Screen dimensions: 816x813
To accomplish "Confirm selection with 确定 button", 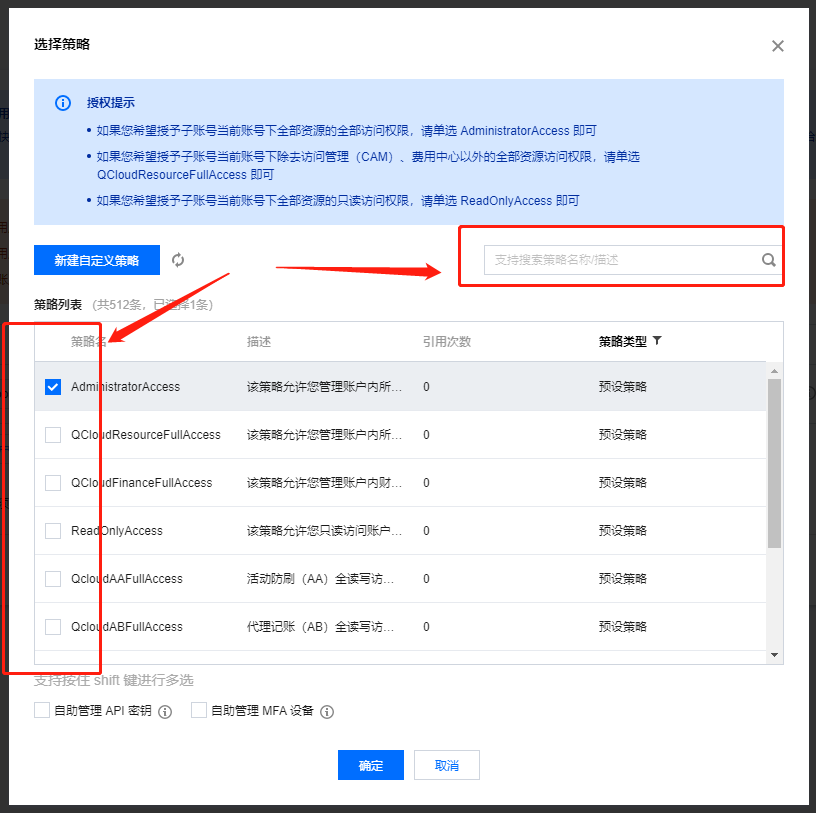I will coord(371,765).
